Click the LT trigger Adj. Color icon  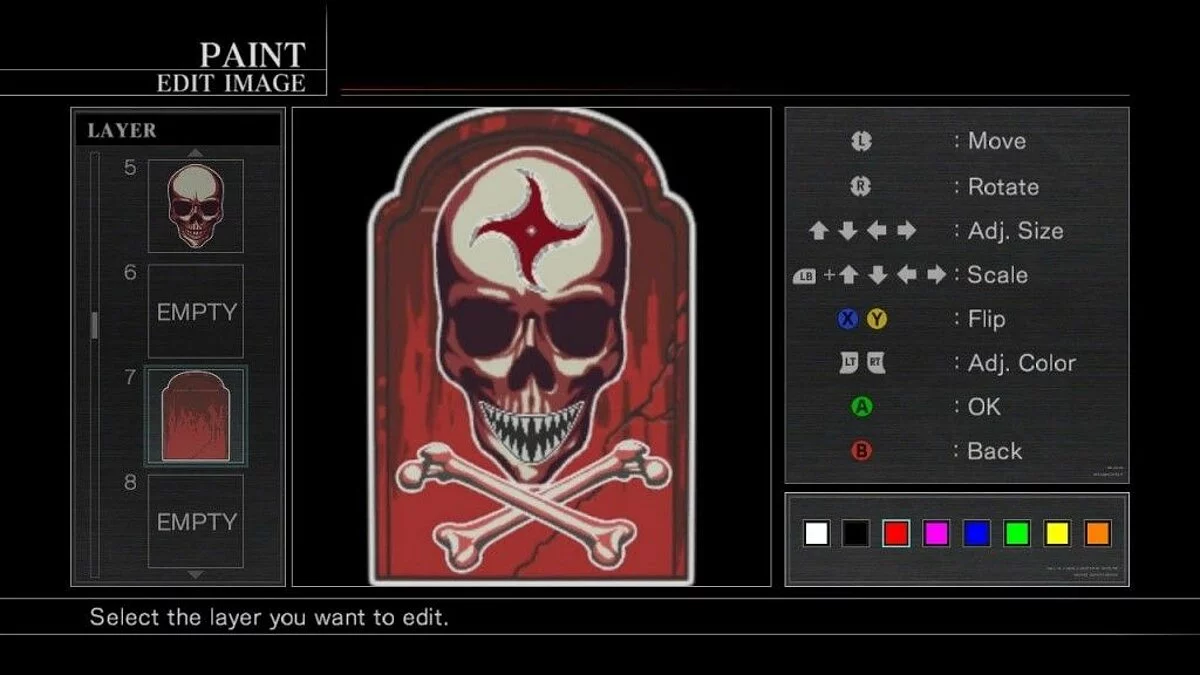pos(849,363)
